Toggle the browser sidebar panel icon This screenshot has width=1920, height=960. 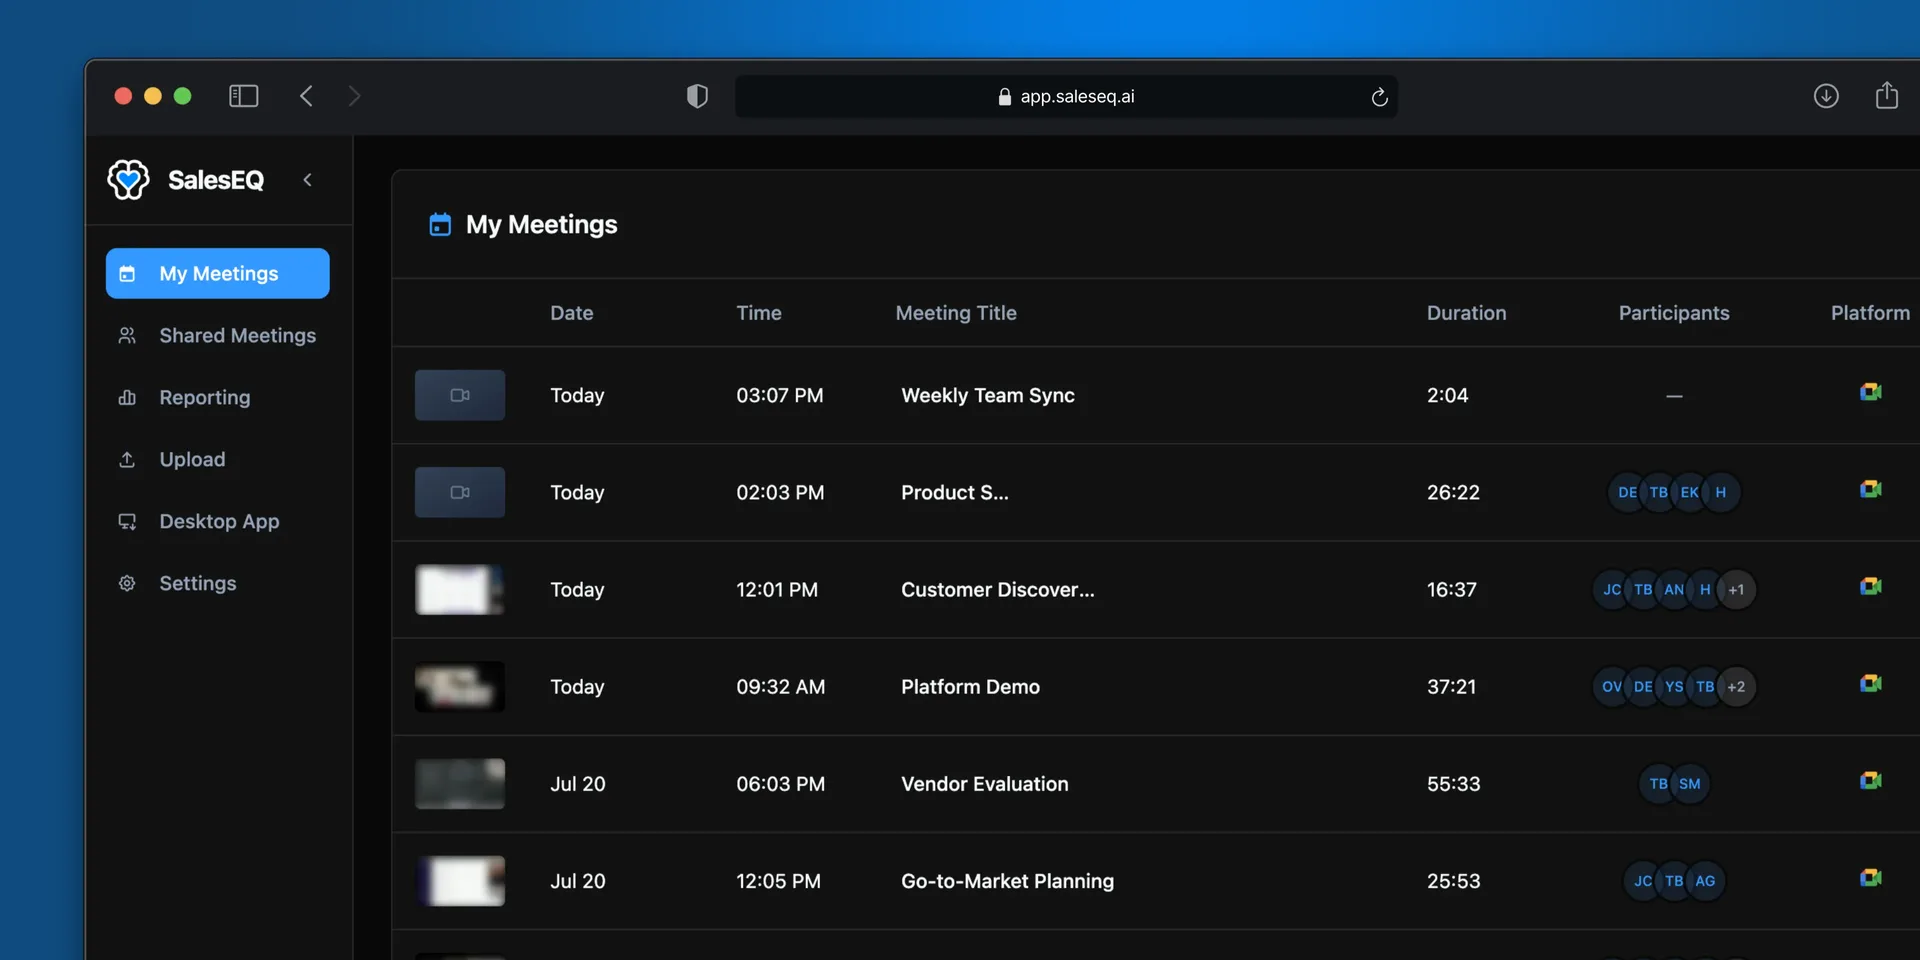pos(244,96)
